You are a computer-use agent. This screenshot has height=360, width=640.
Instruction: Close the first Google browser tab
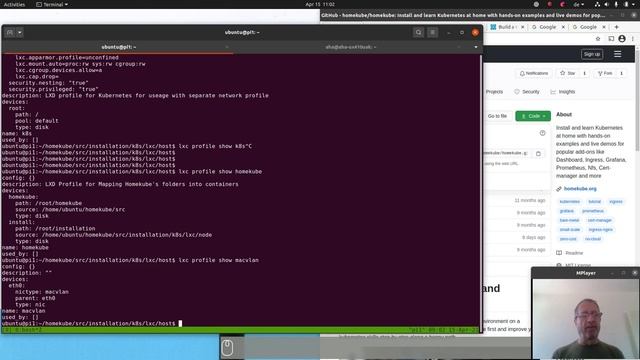tap(564, 27)
